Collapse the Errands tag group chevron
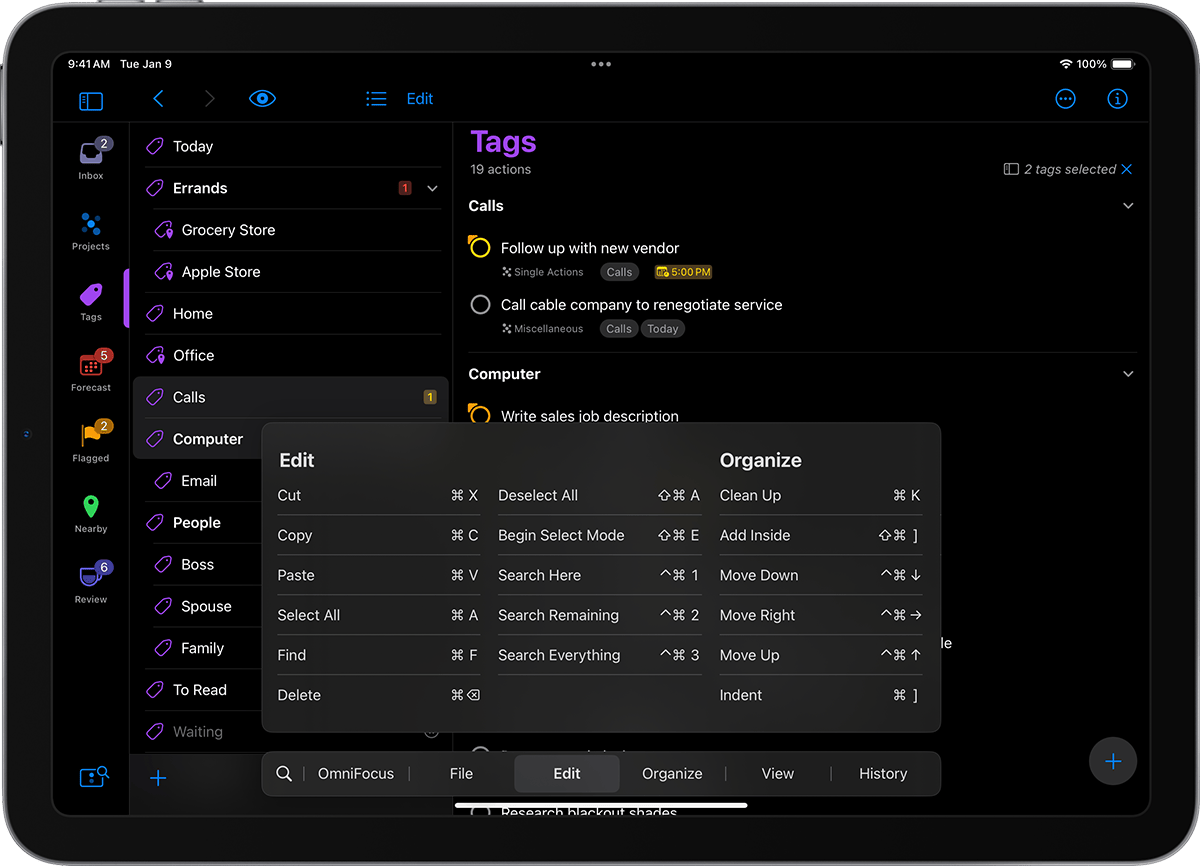The image size is (1200, 866). [x=433, y=188]
